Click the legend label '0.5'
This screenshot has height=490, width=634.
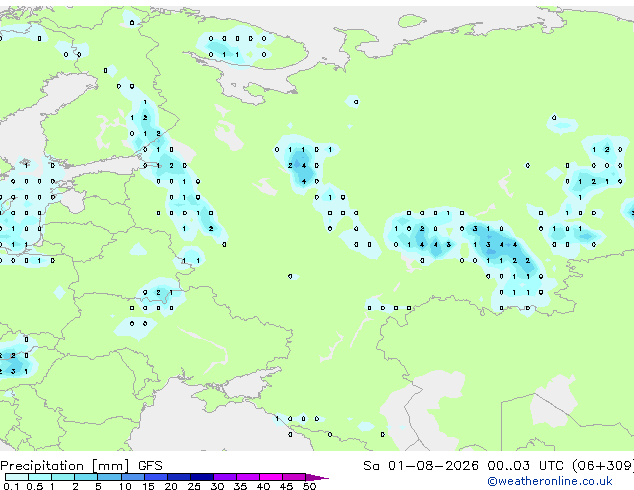34,486
